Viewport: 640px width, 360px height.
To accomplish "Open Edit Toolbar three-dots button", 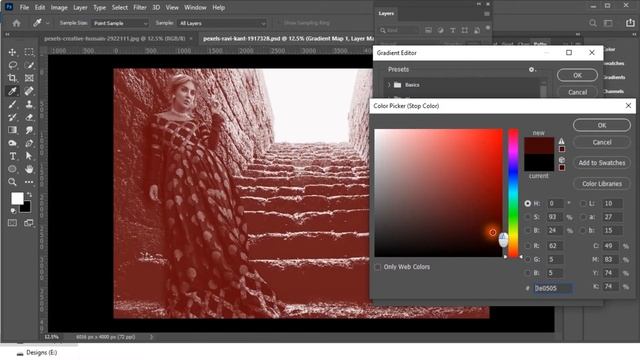I will pyautogui.click(x=29, y=182).
